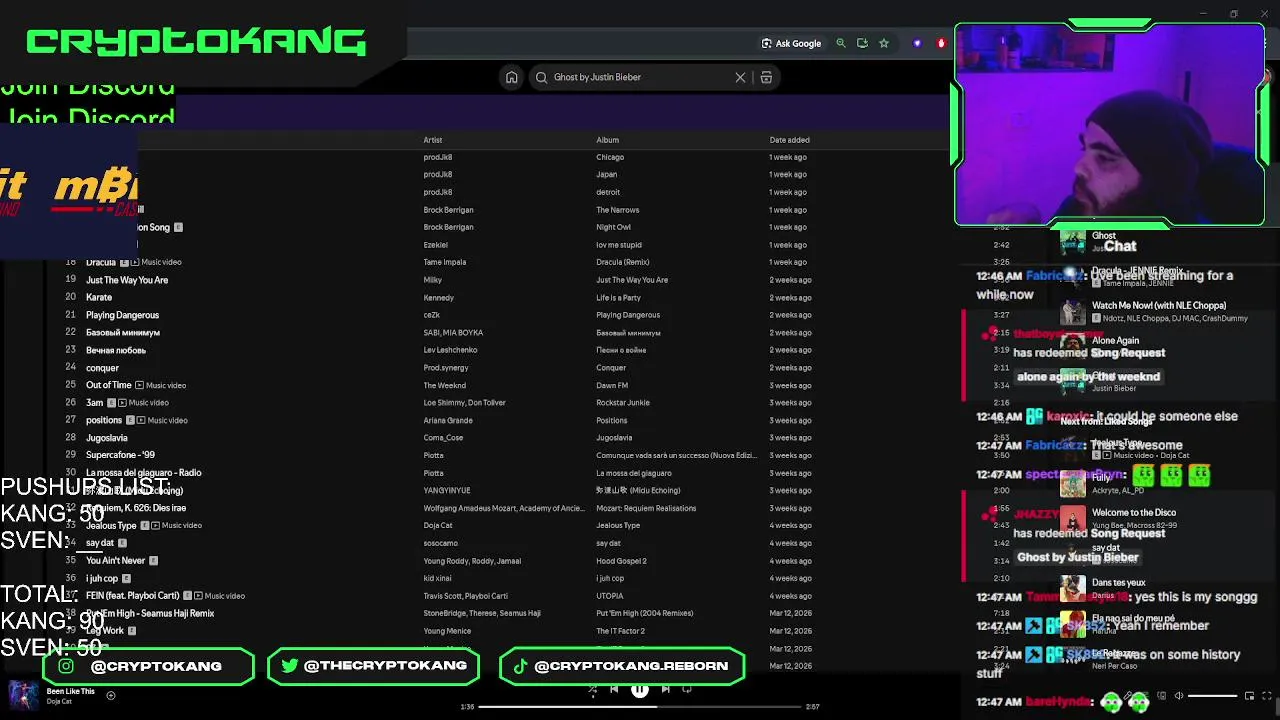
Task: Click the magnifier icon inside the search bar
Action: tap(541, 77)
